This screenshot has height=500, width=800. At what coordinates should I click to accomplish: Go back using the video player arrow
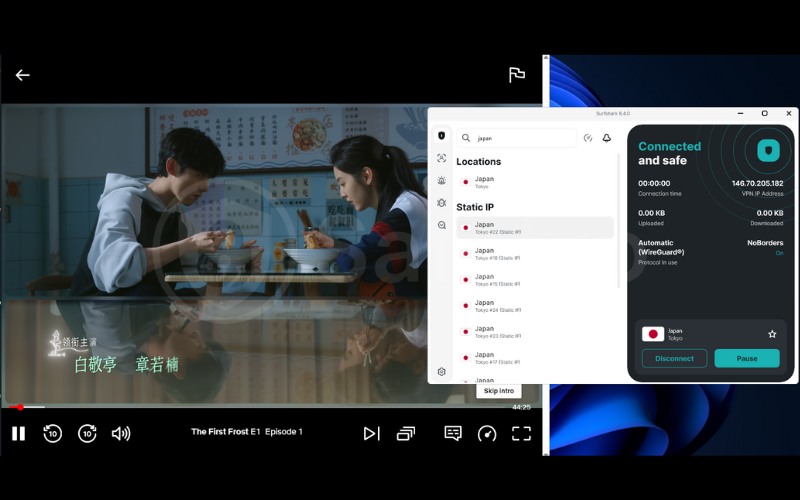(x=22, y=75)
